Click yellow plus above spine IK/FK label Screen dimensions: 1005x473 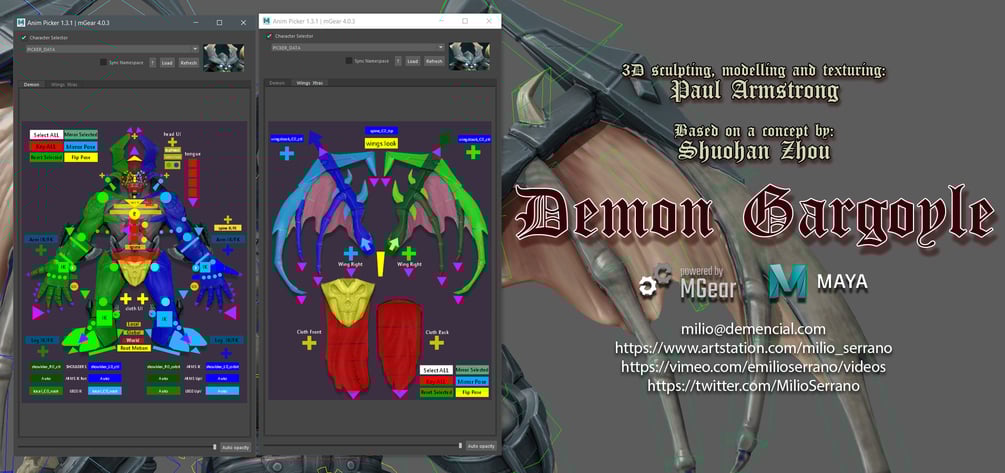click(228, 219)
